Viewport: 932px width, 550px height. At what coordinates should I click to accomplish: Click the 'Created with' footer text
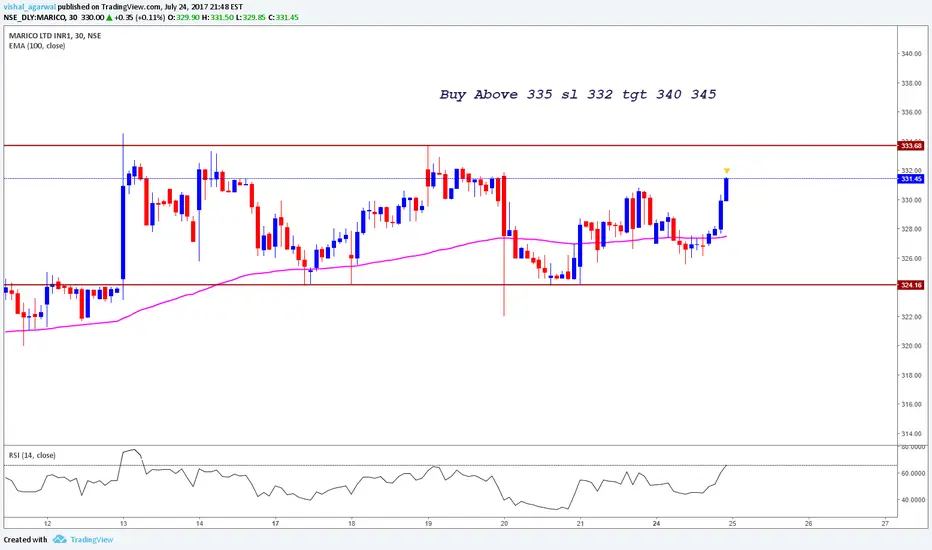pyautogui.click(x=25, y=540)
